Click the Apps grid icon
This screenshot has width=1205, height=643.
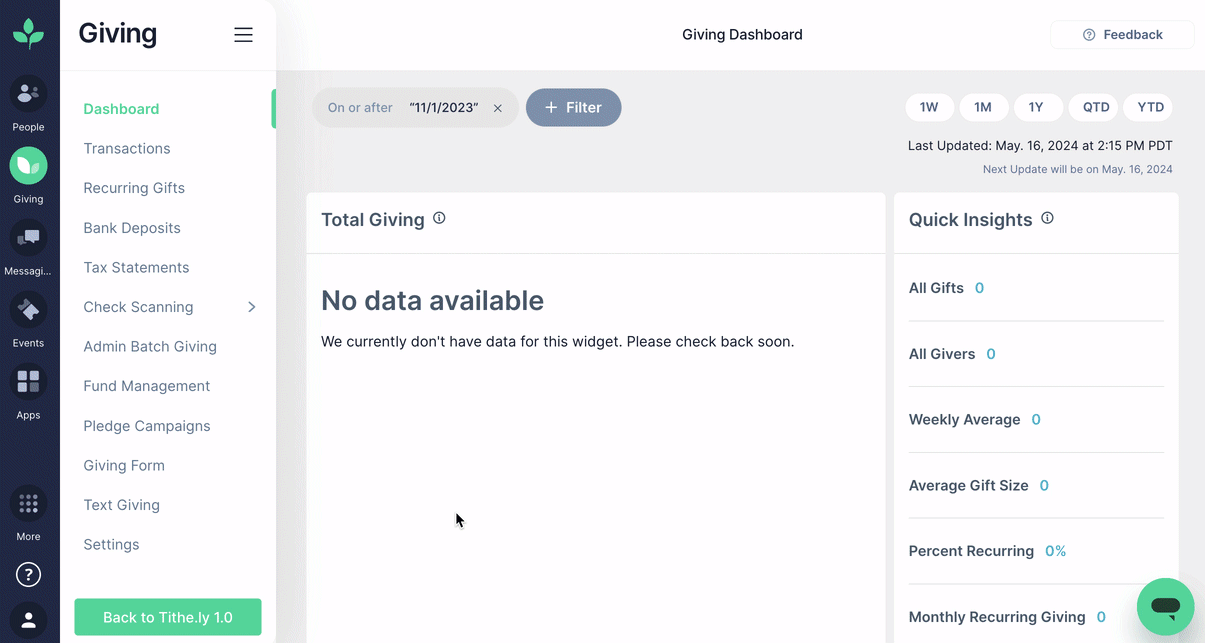pos(28,381)
